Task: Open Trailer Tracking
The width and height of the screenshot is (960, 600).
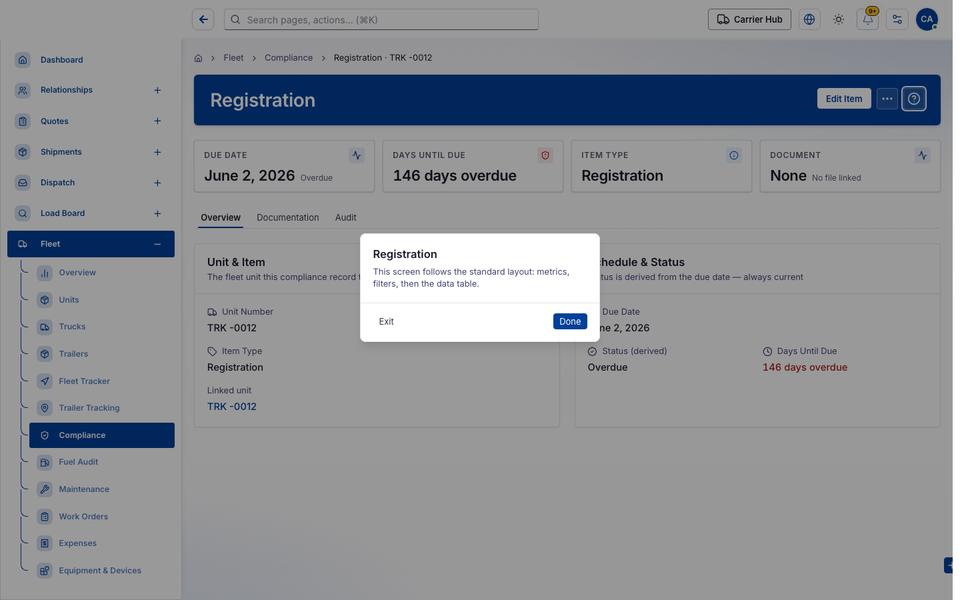Action: click(102, 408)
